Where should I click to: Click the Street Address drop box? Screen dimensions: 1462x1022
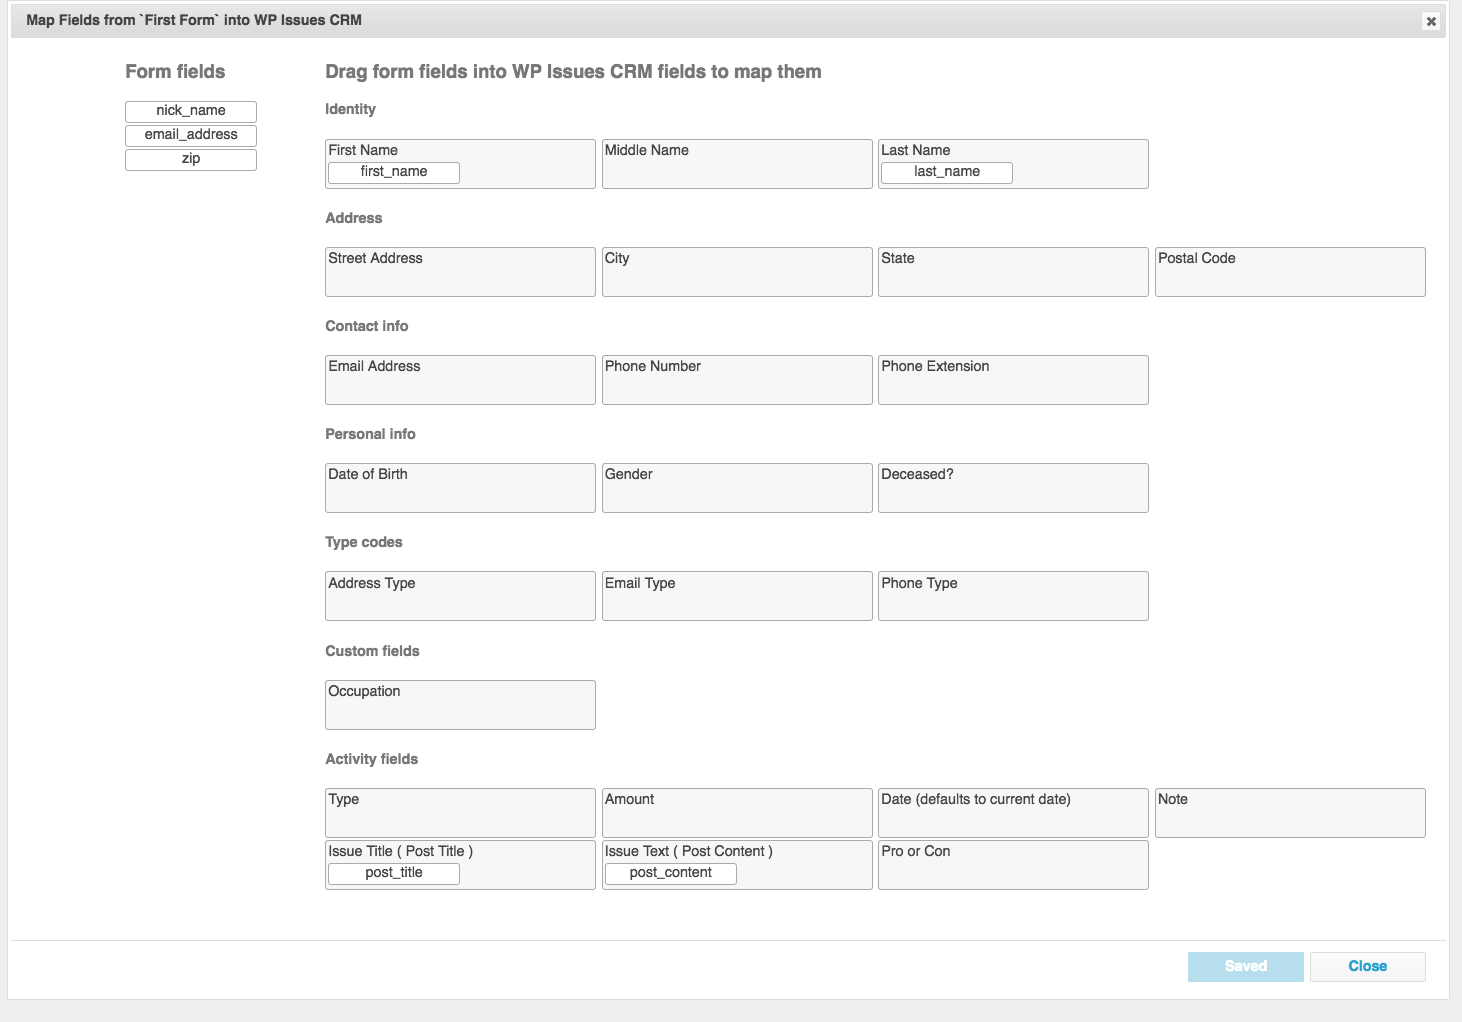pyautogui.click(x=460, y=272)
